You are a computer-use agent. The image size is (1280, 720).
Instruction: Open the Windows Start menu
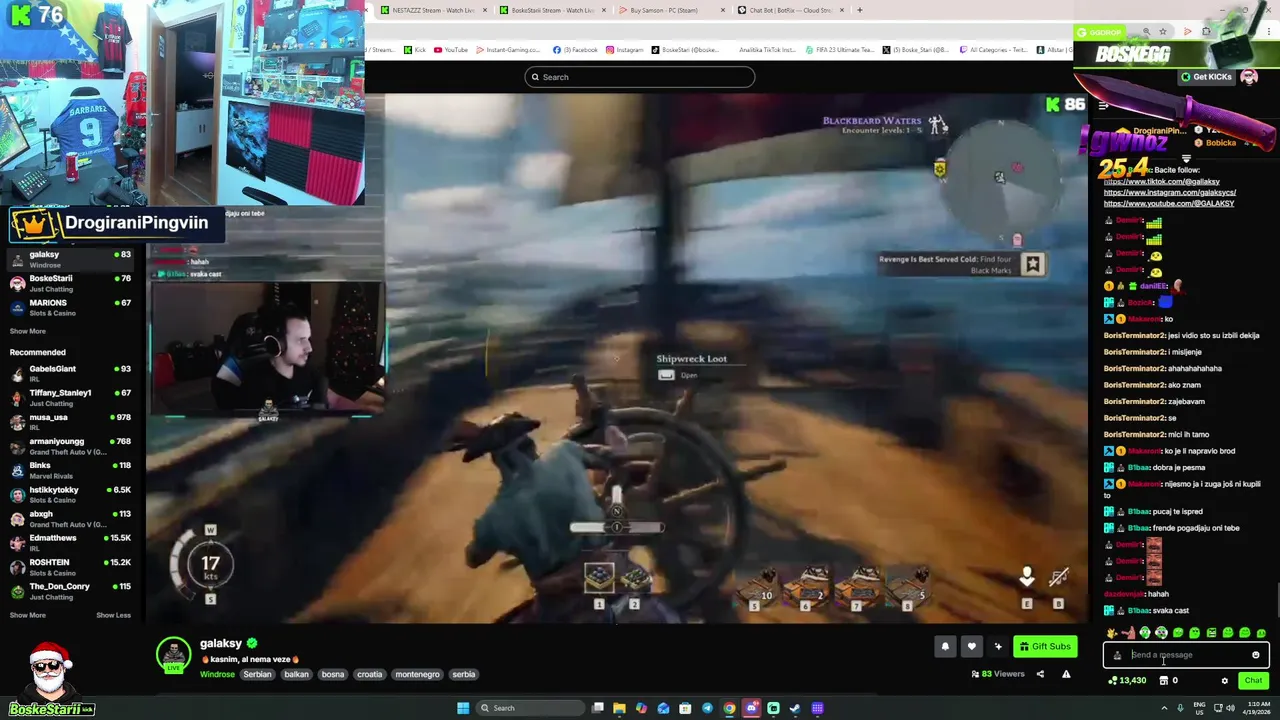coord(463,708)
